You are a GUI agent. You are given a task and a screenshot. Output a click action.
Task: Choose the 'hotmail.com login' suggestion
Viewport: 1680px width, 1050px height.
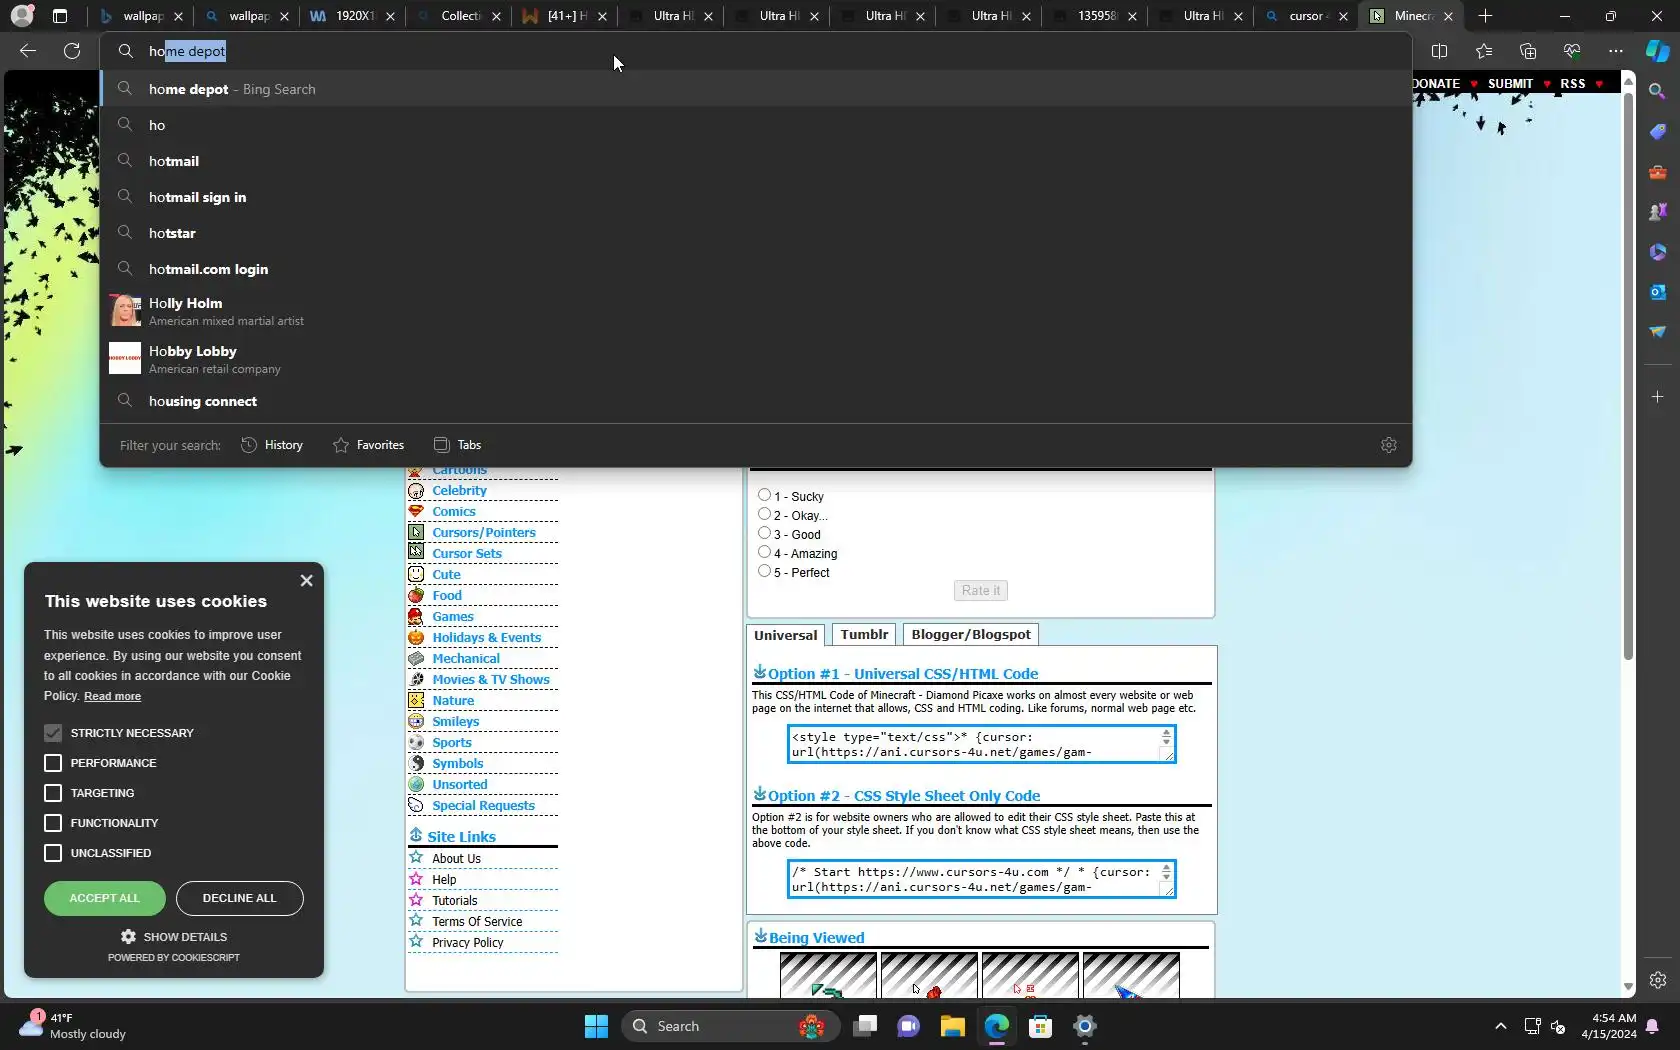click(x=755, y=269)
